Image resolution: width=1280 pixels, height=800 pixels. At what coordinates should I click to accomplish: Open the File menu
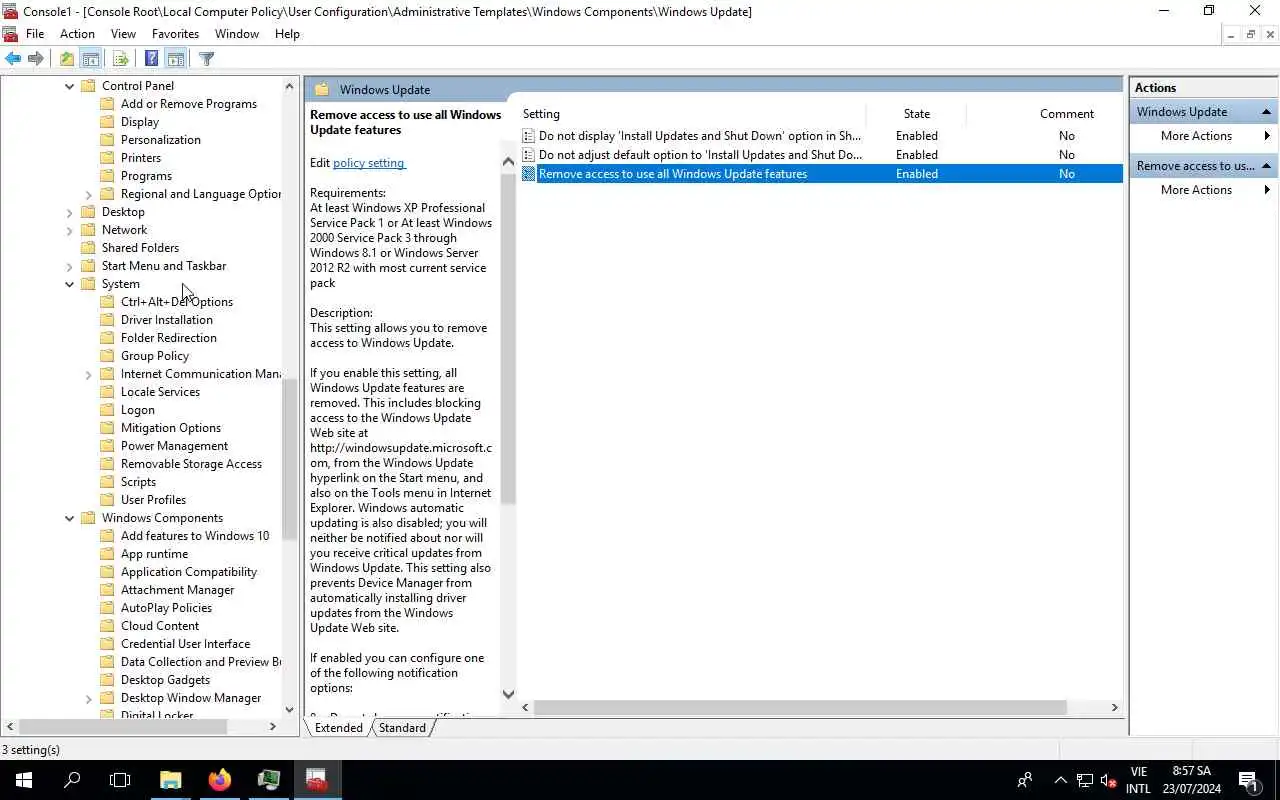35,33
